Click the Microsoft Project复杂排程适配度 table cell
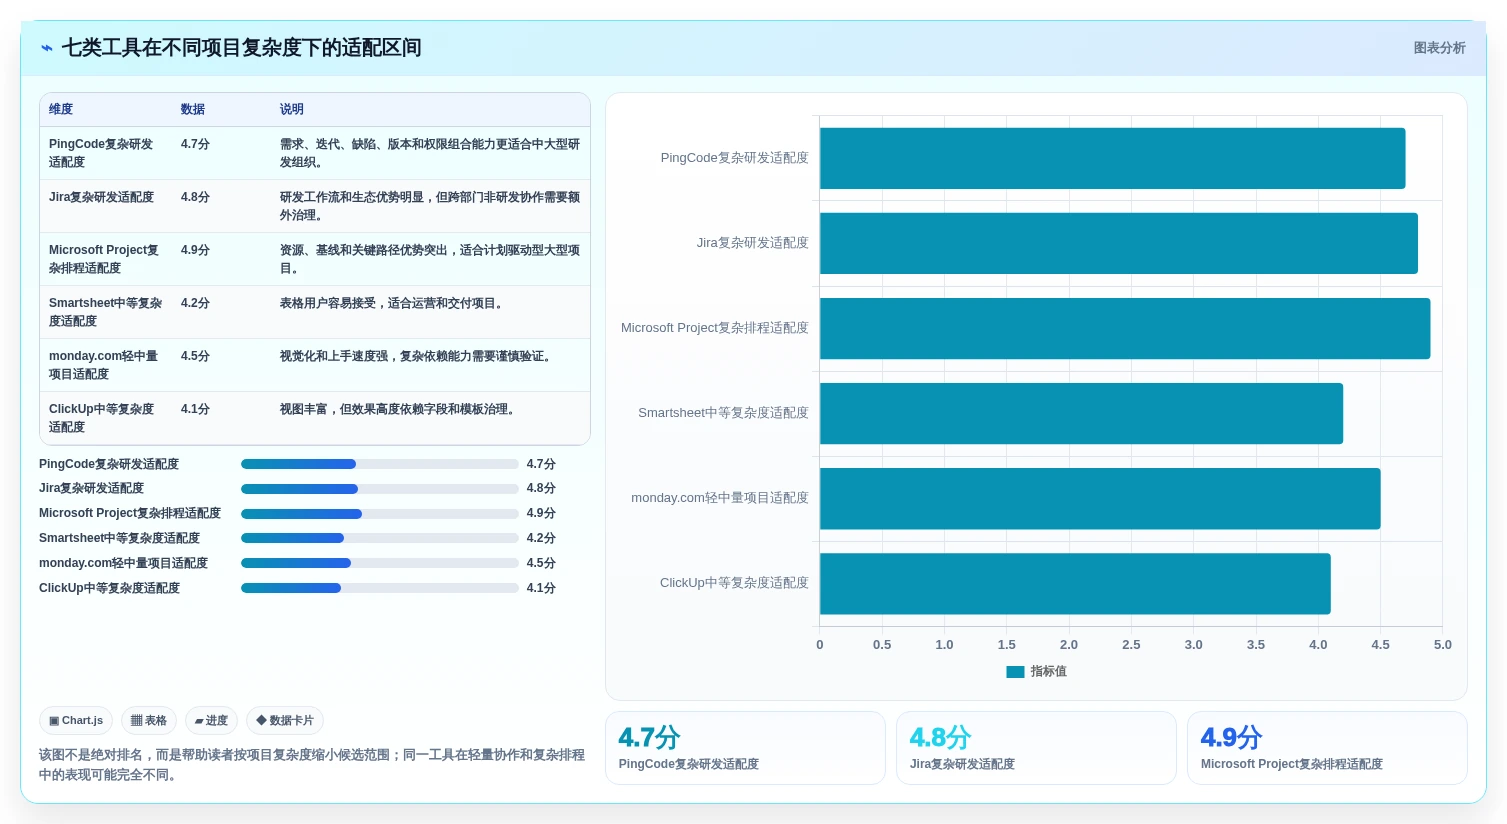The height and width of the screenshot is (824, 1507). click(x=105, y=259)
